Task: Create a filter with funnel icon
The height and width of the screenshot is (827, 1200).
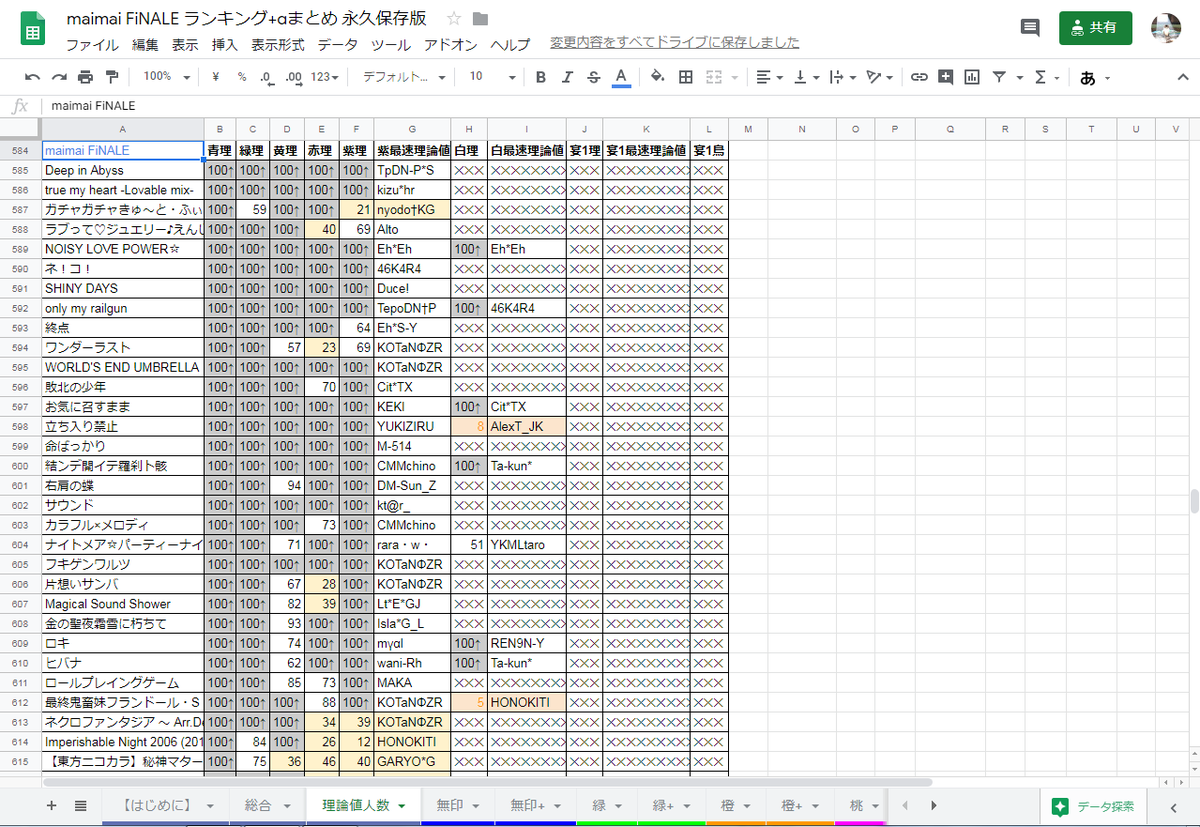Action: [x=999, y=77]
